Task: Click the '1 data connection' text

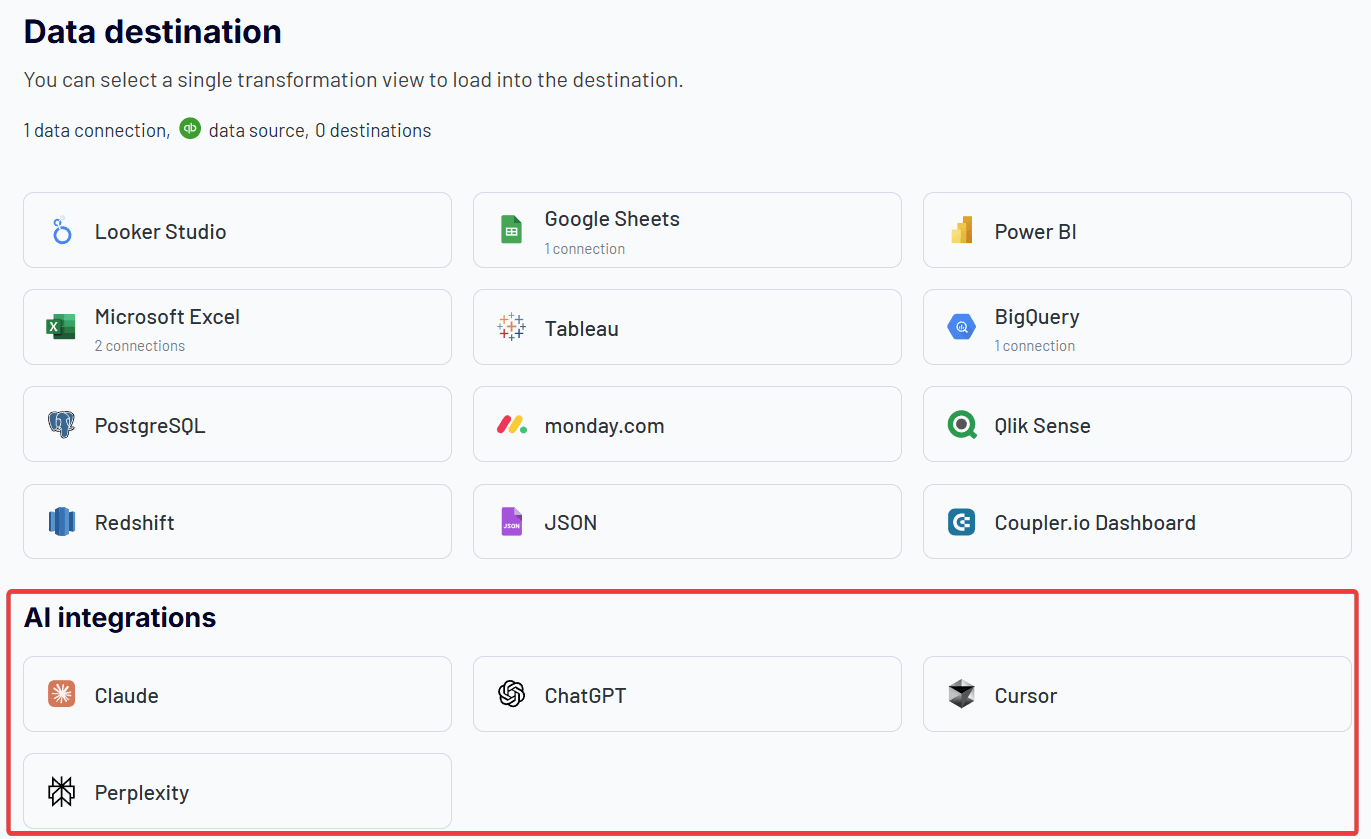Action: click(x=96, y=131)
